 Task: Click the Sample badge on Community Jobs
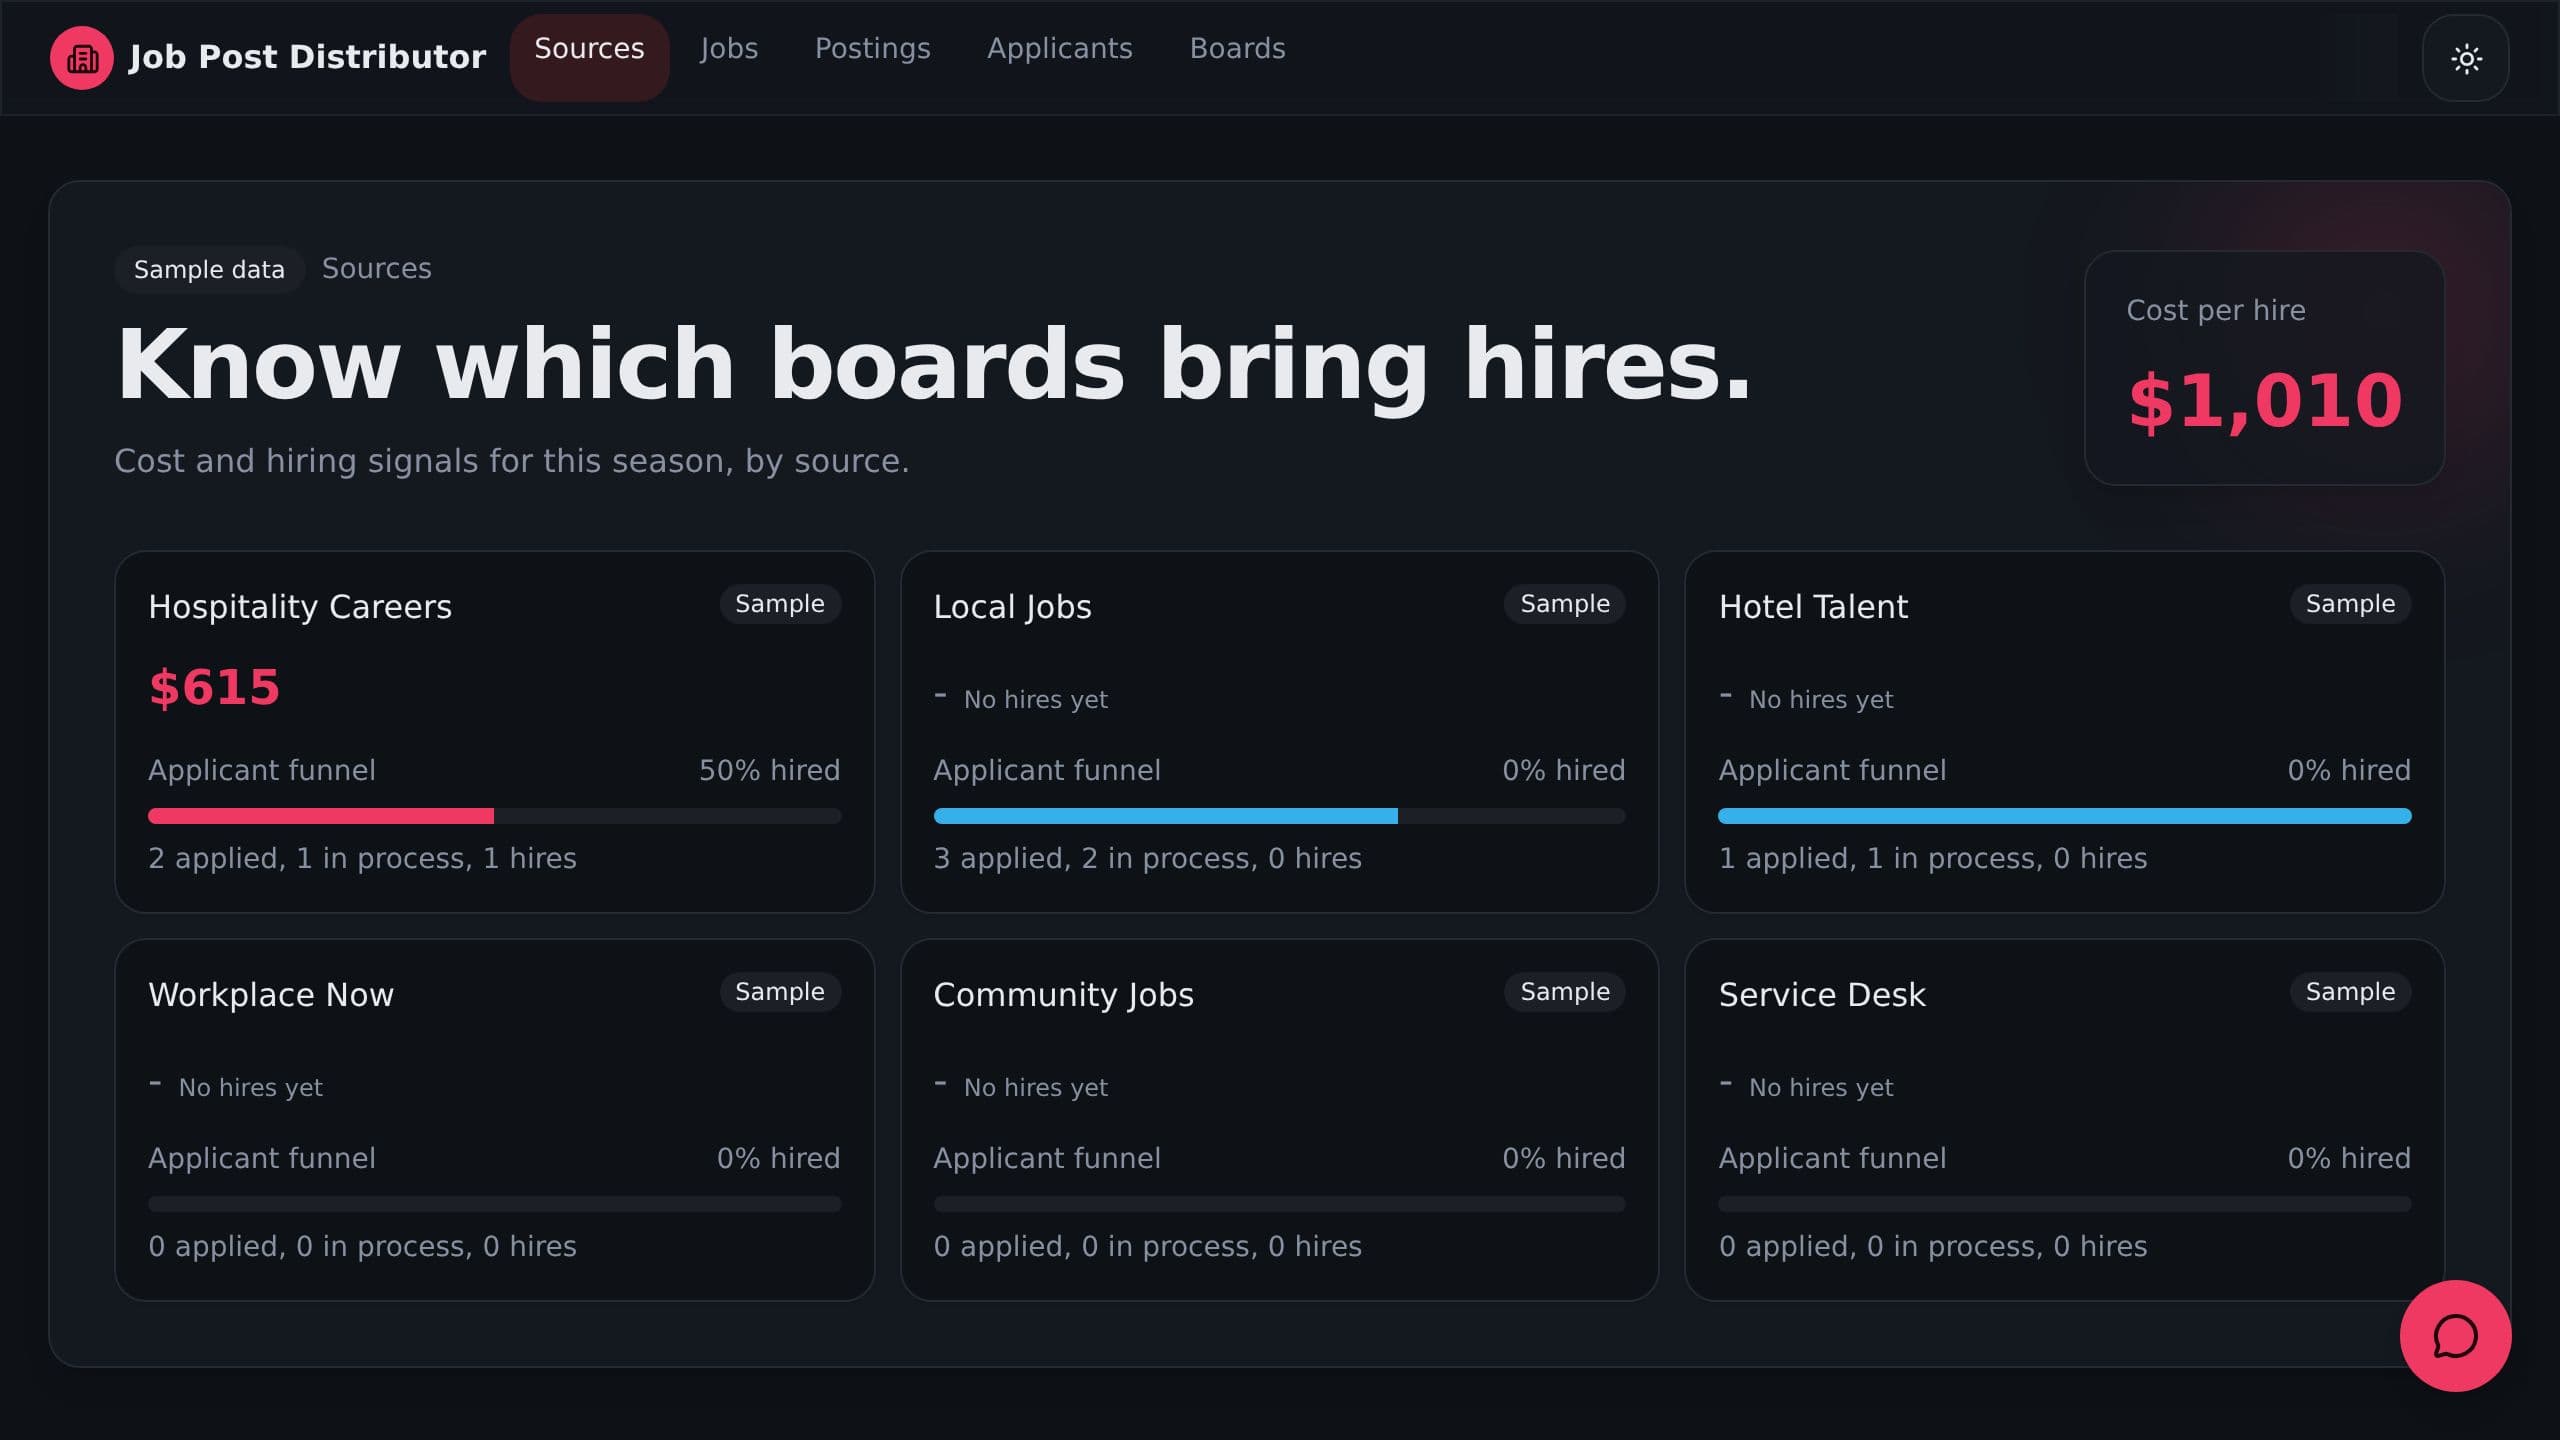(1565, 992)
